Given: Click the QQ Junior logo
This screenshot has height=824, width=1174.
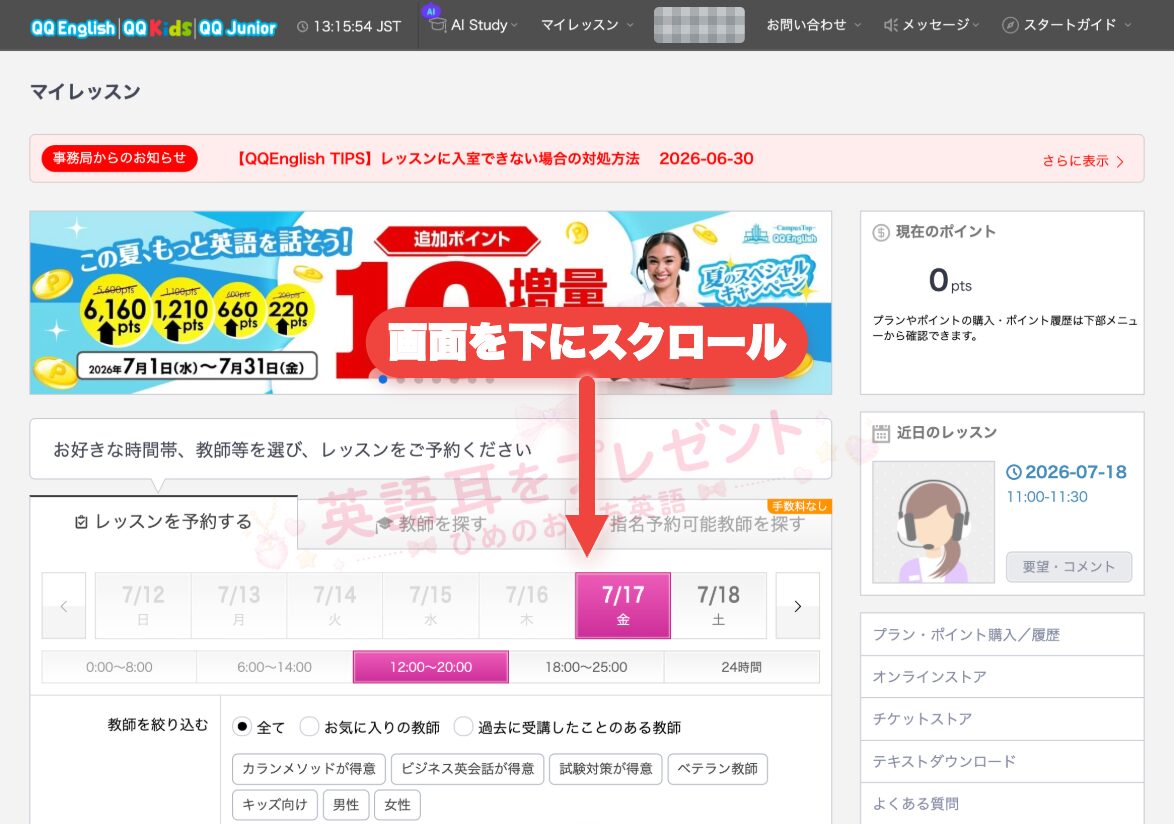Looking at the screenshot, I should [x=237, y=28].
